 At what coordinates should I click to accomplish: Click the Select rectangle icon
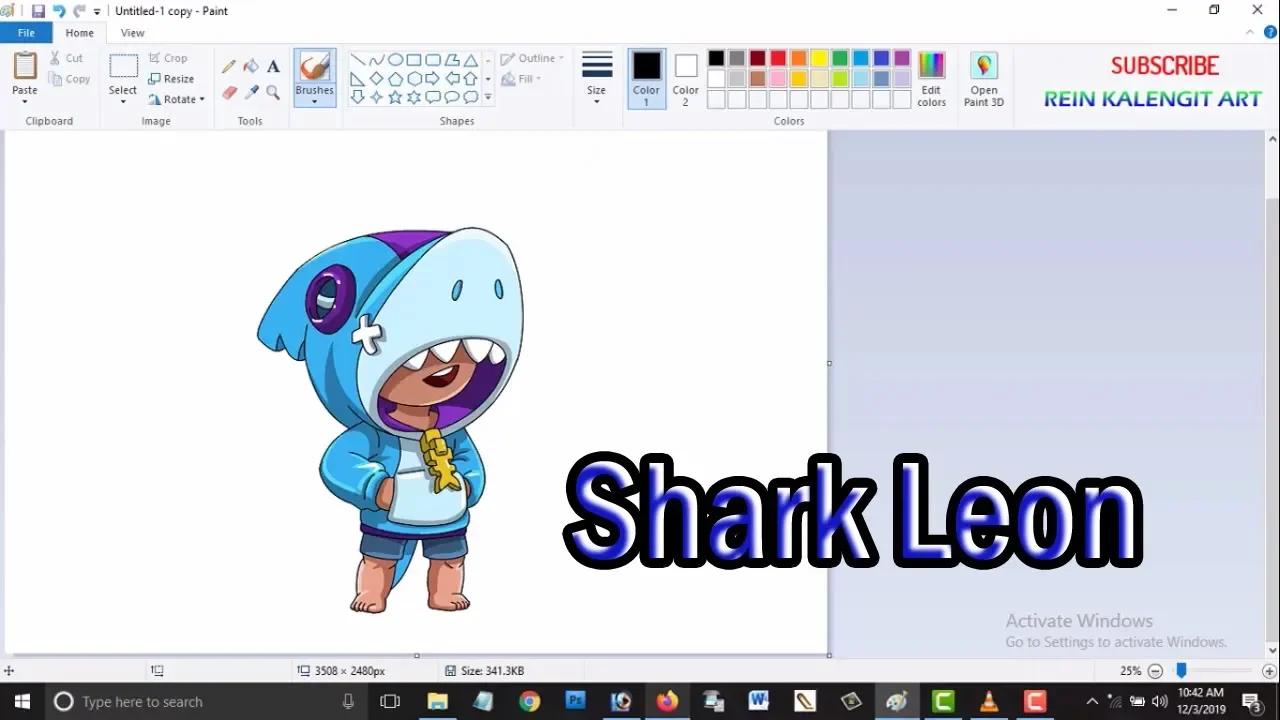tap(123, 67)
